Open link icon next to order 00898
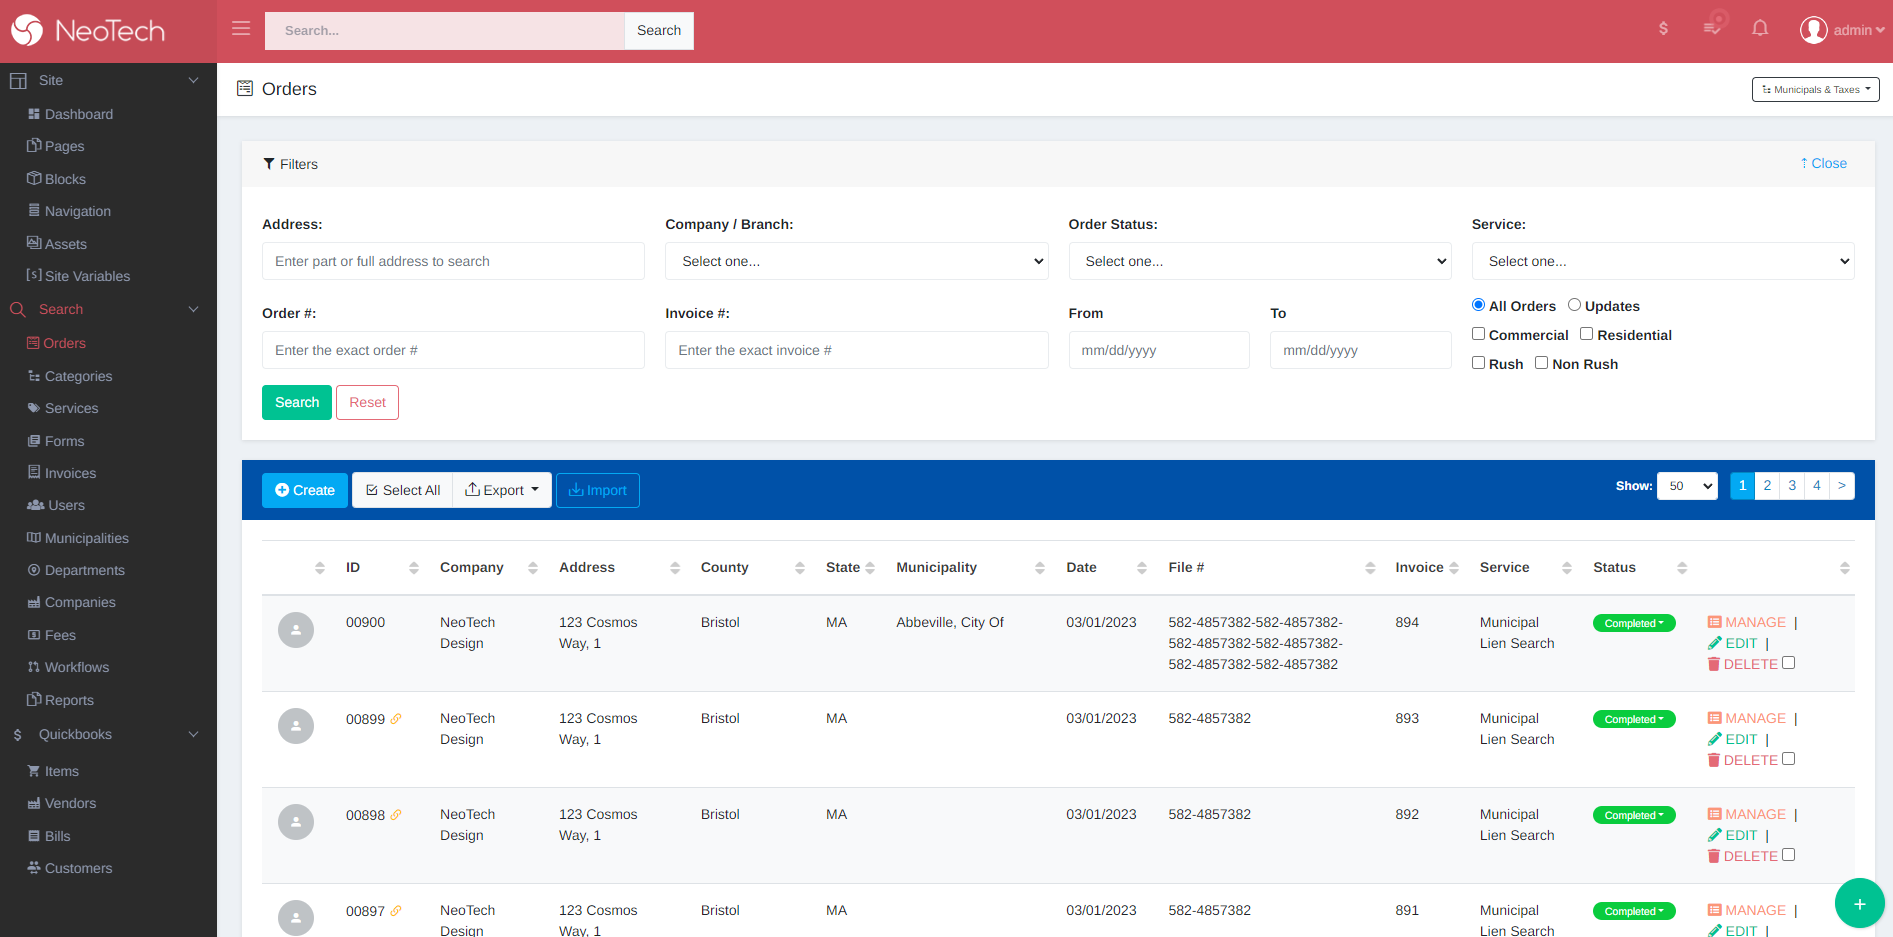Screen dimensions: 1893x937 click(396, 815)
